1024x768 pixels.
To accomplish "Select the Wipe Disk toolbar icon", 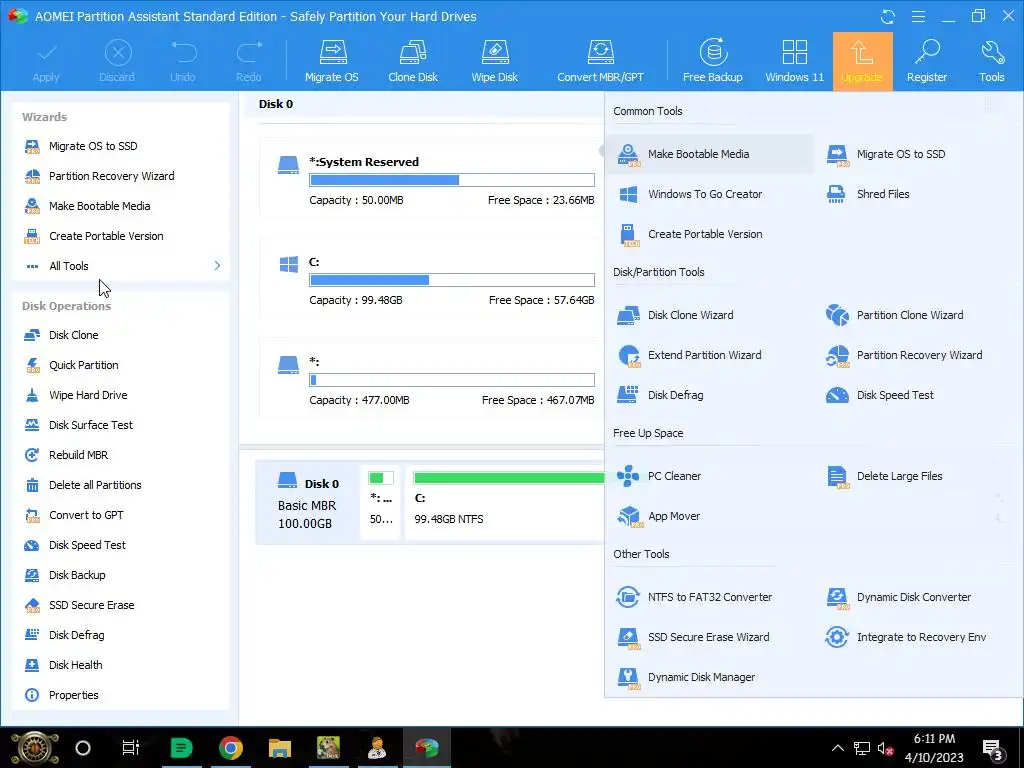I will (494, 61).
